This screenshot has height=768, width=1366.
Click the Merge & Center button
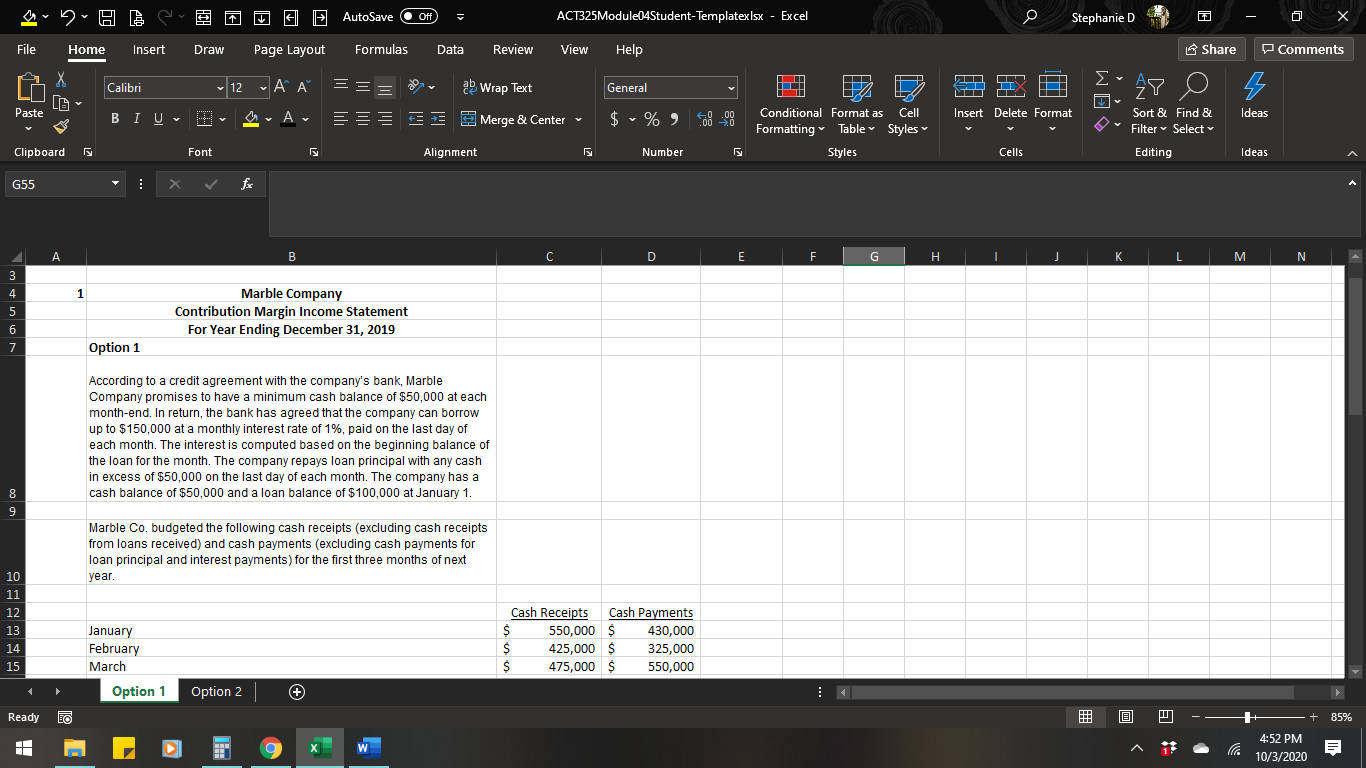[x=514, y=119]
